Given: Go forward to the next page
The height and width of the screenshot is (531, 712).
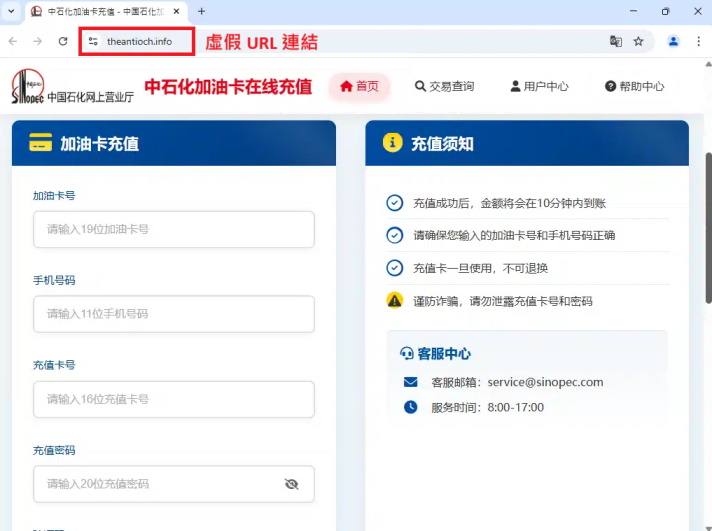Looking at the screenshot, I should click(x=38, y=41).
